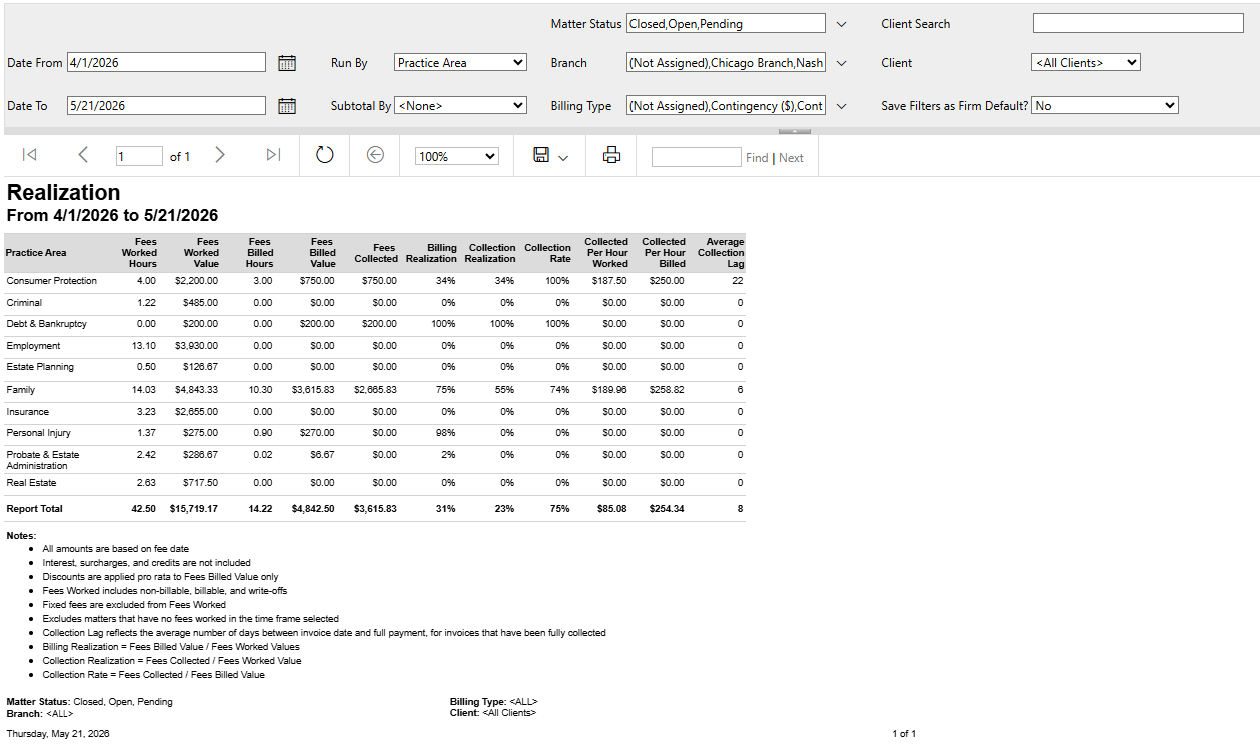Expand the Branch multi-select arrow
This screenshot has height=746, width=1260.
coord(841,63)
